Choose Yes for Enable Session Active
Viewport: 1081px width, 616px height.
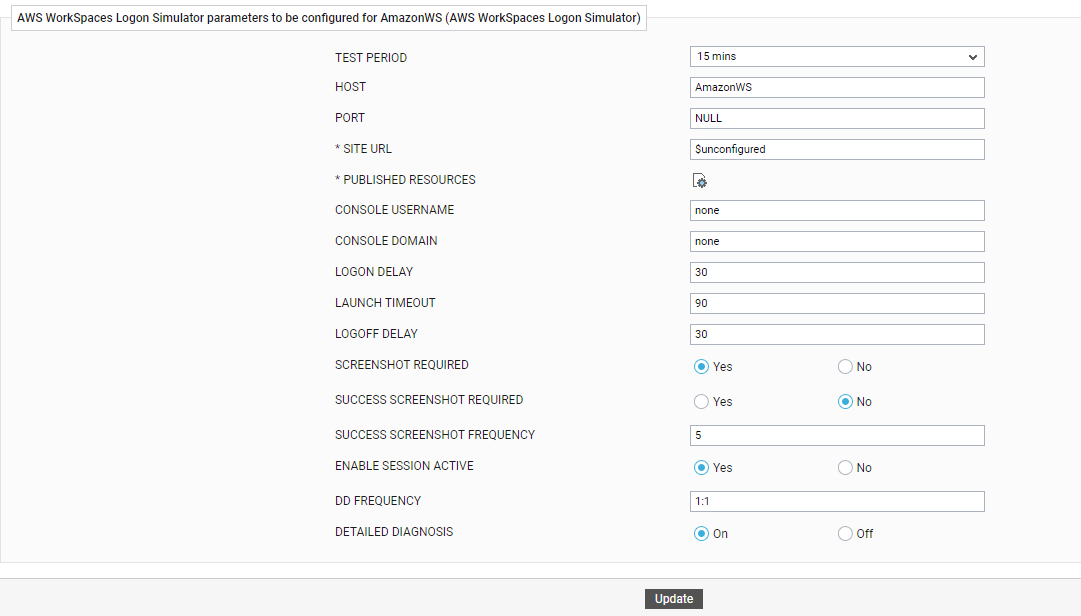(x=701, y=468)
